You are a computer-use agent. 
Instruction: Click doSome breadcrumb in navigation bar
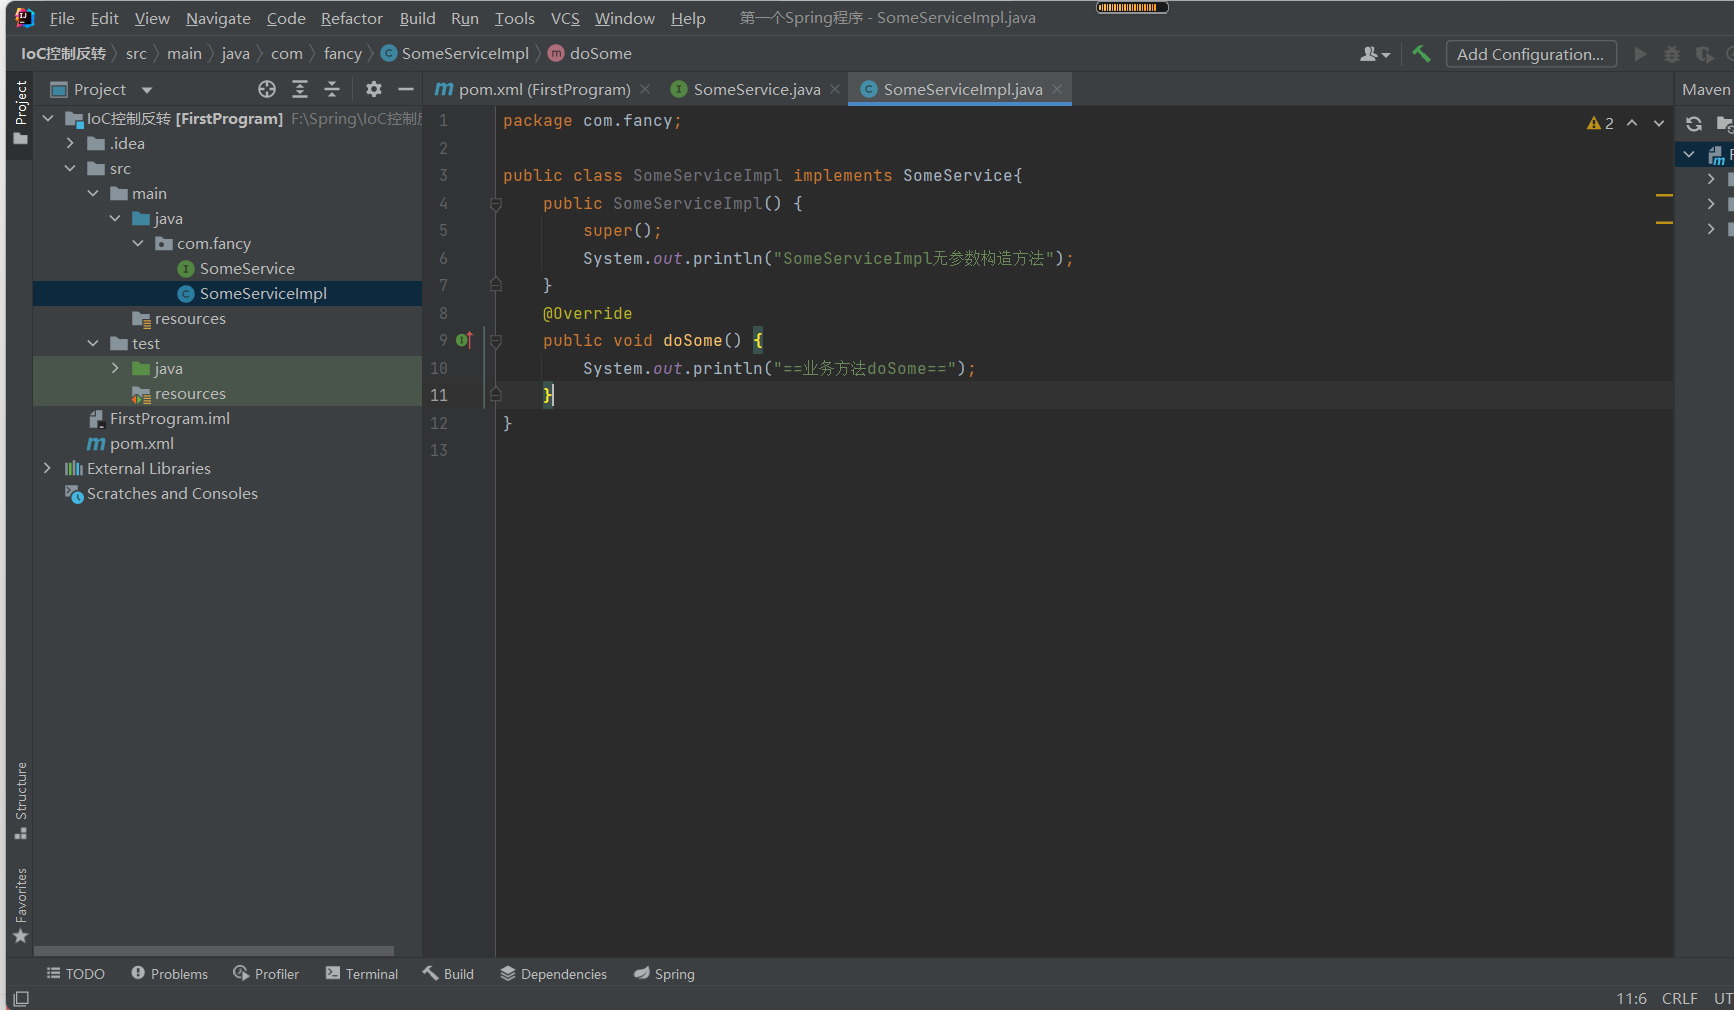click(x=590, y=53)
